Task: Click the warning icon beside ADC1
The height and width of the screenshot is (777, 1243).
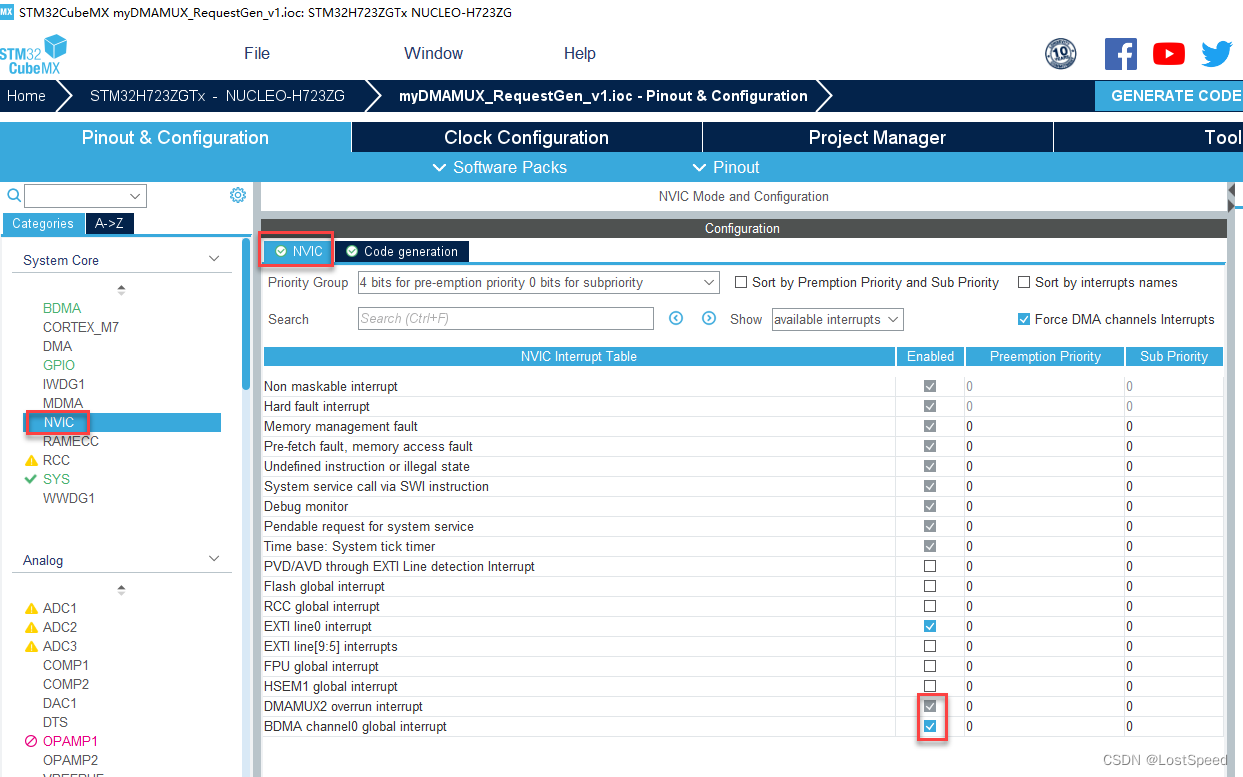Action: coord(31,608)
